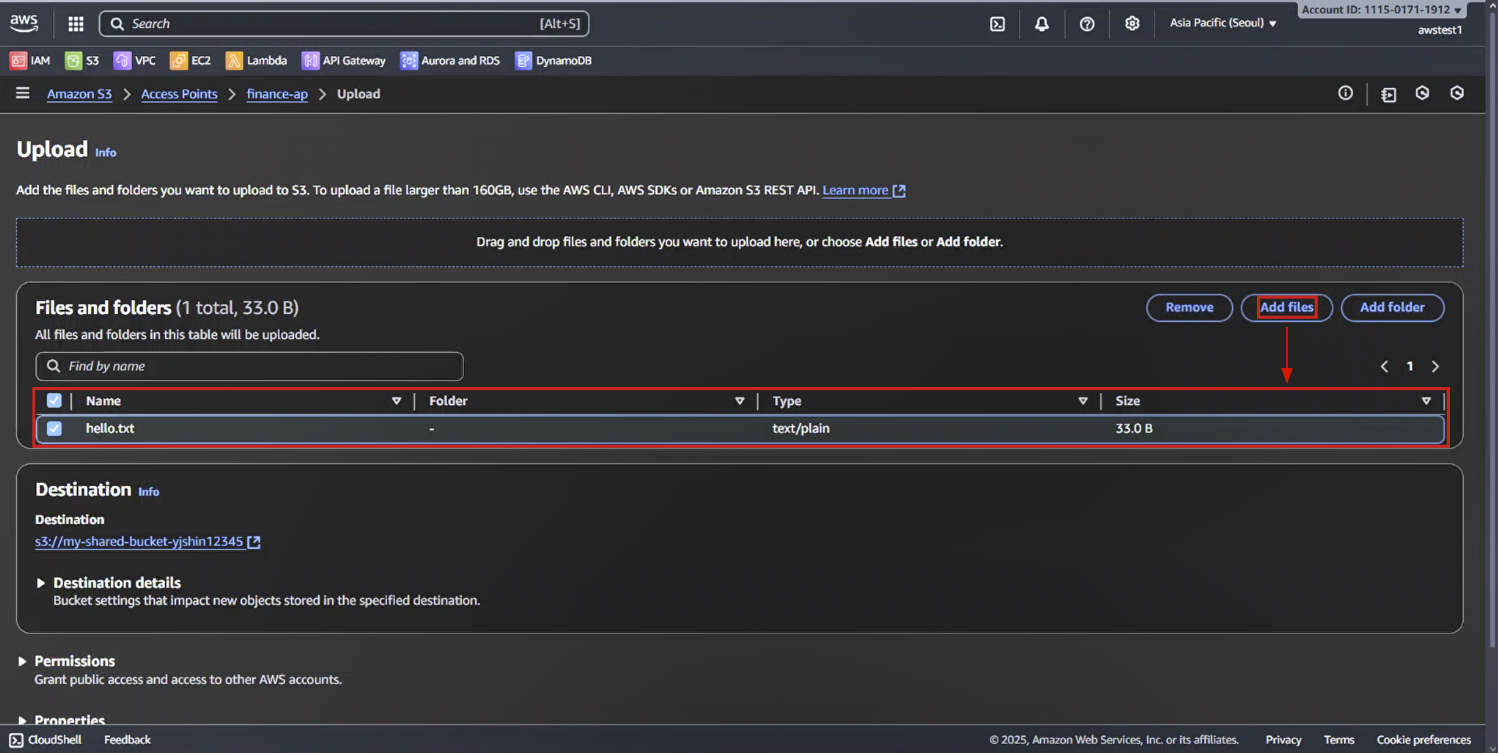Open Aurora and RDS shortcut

(x=450, y=61)
